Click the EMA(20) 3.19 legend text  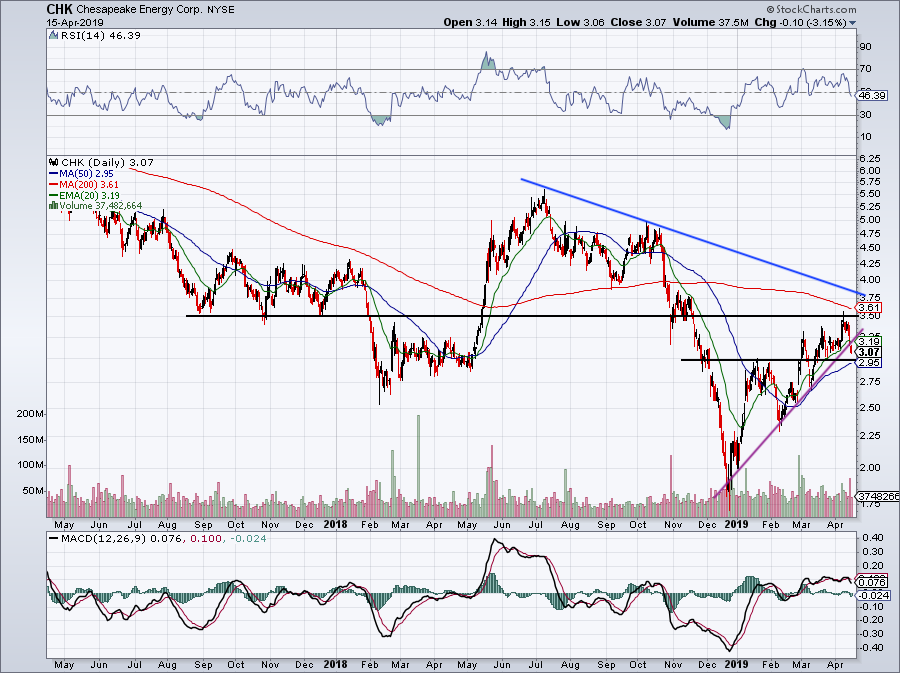(89, 196)
